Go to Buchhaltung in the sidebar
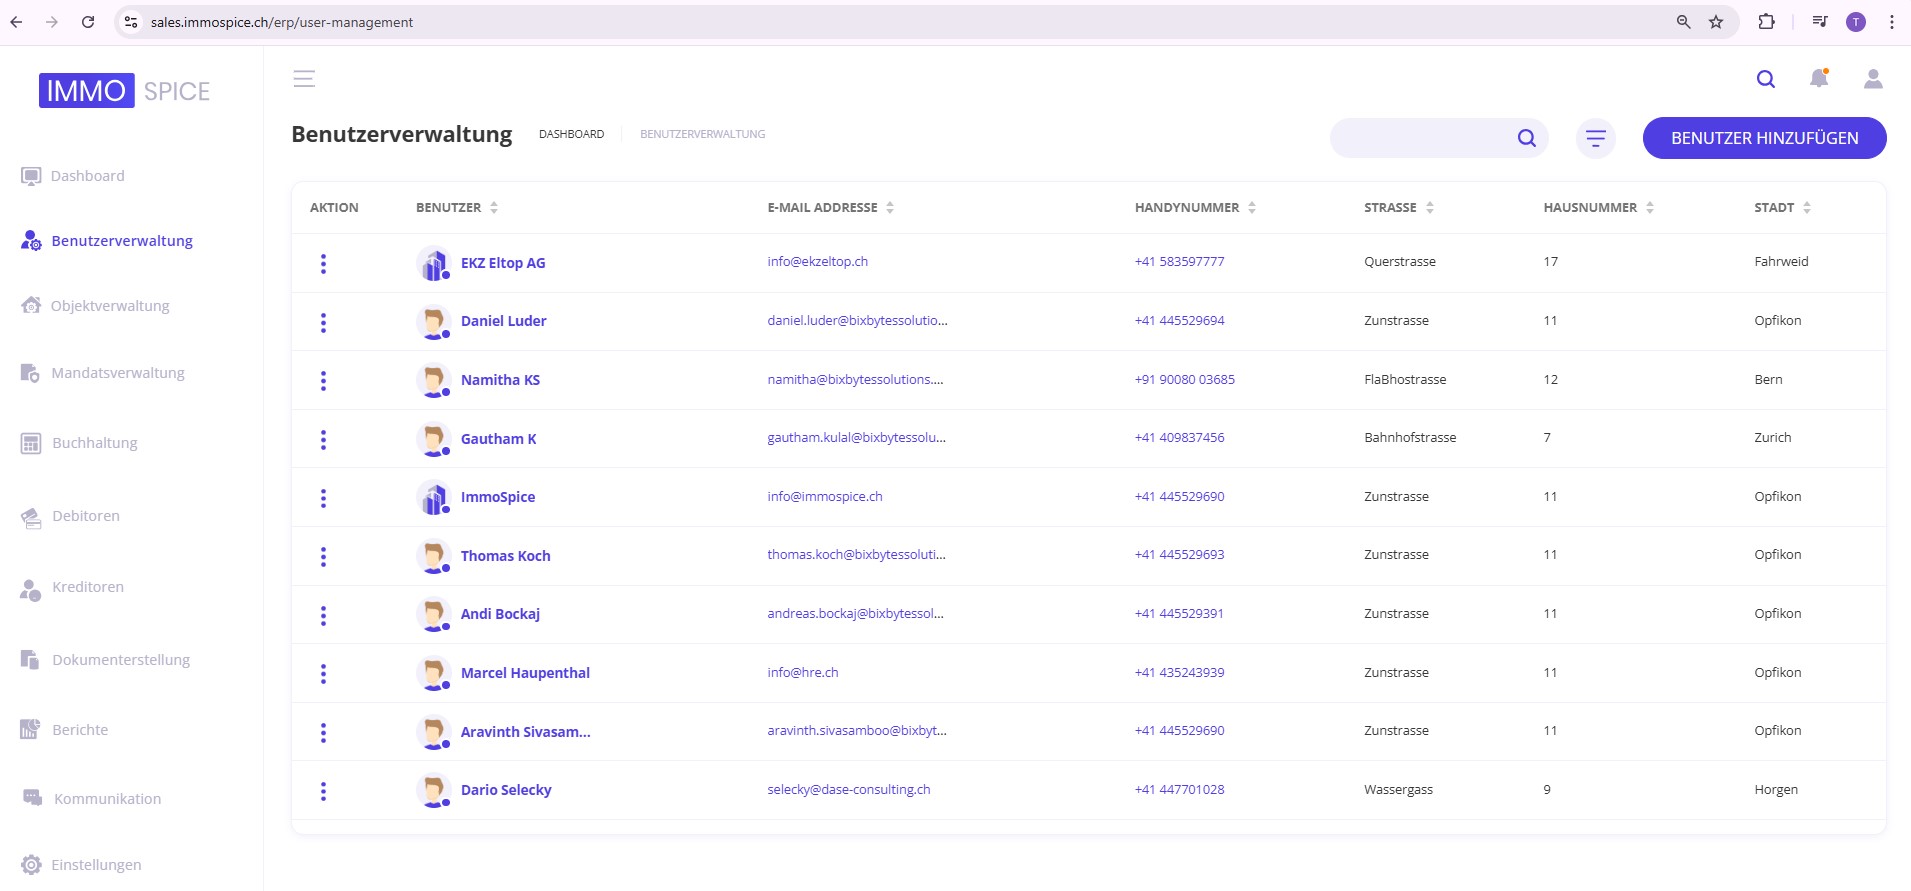Image resolution: width=1911 pixels, height=891 pixels. [x=95, y=443]
